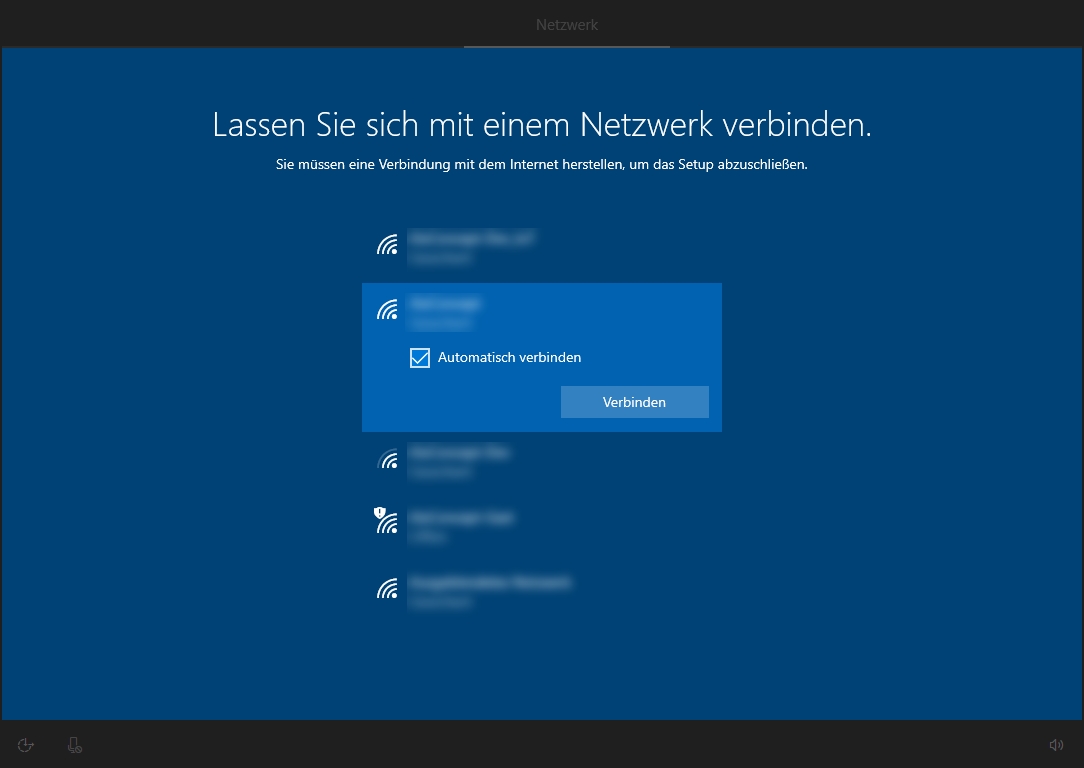
Task: Click the "Lassen Sie sich mit einem Netzwerk verbinden" heading
Action: point(542,125)
